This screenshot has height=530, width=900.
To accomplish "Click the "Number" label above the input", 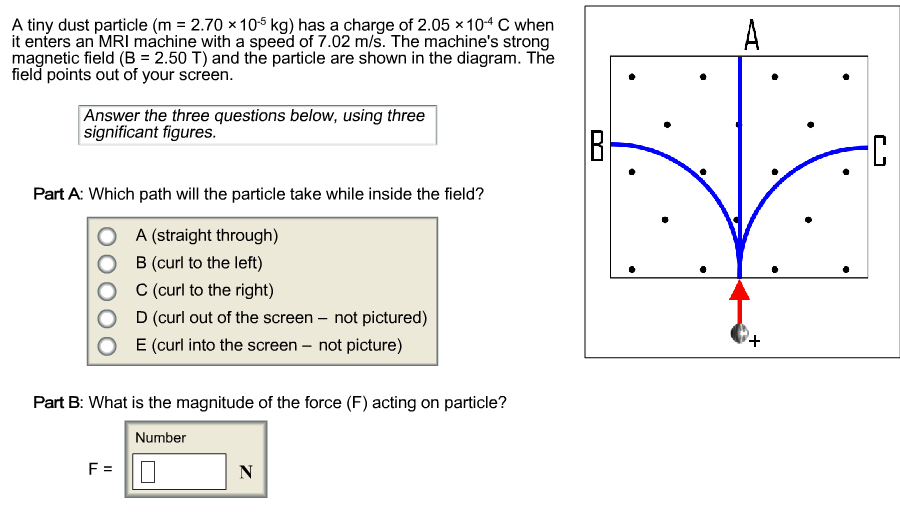I will coord(161,438).
